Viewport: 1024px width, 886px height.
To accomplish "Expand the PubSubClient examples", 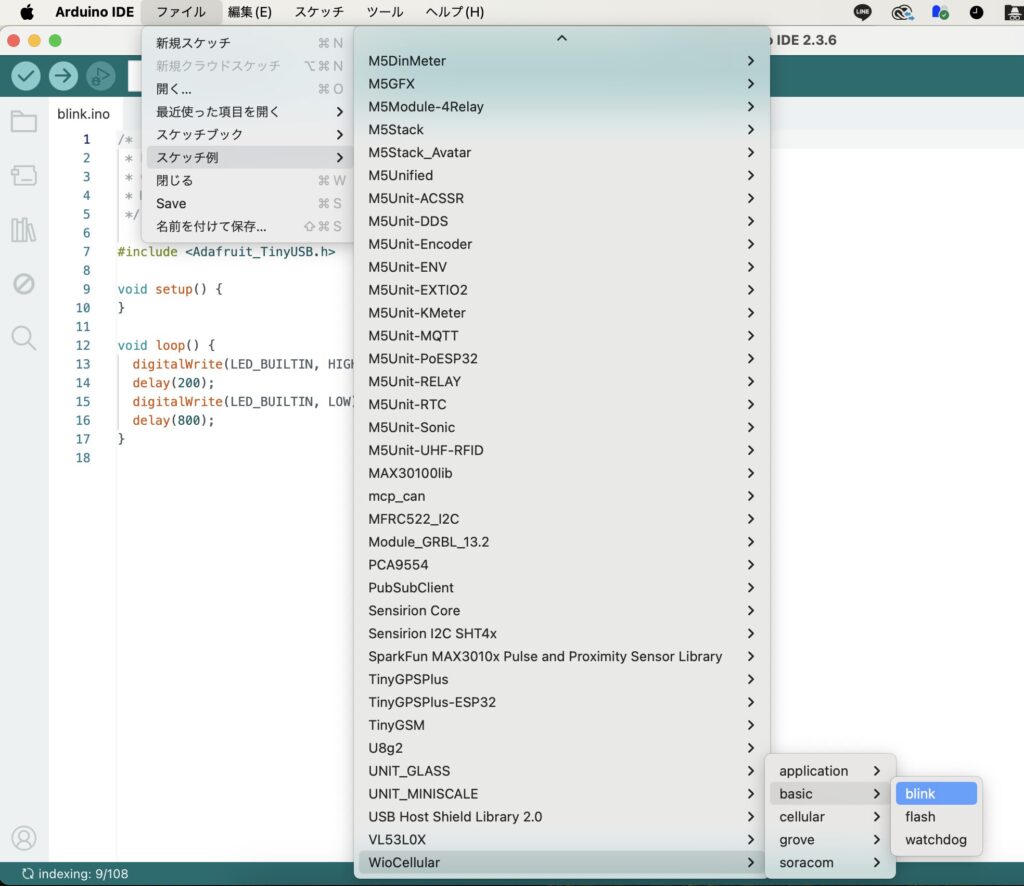I will coord(562,588).
